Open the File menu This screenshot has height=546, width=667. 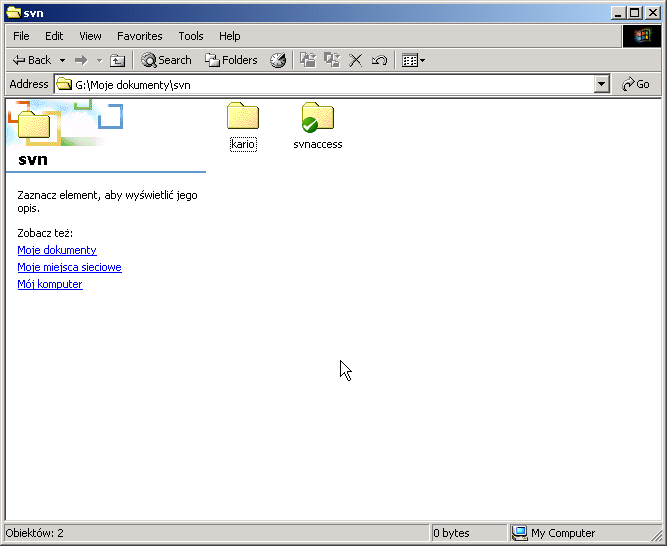[21, 36]
